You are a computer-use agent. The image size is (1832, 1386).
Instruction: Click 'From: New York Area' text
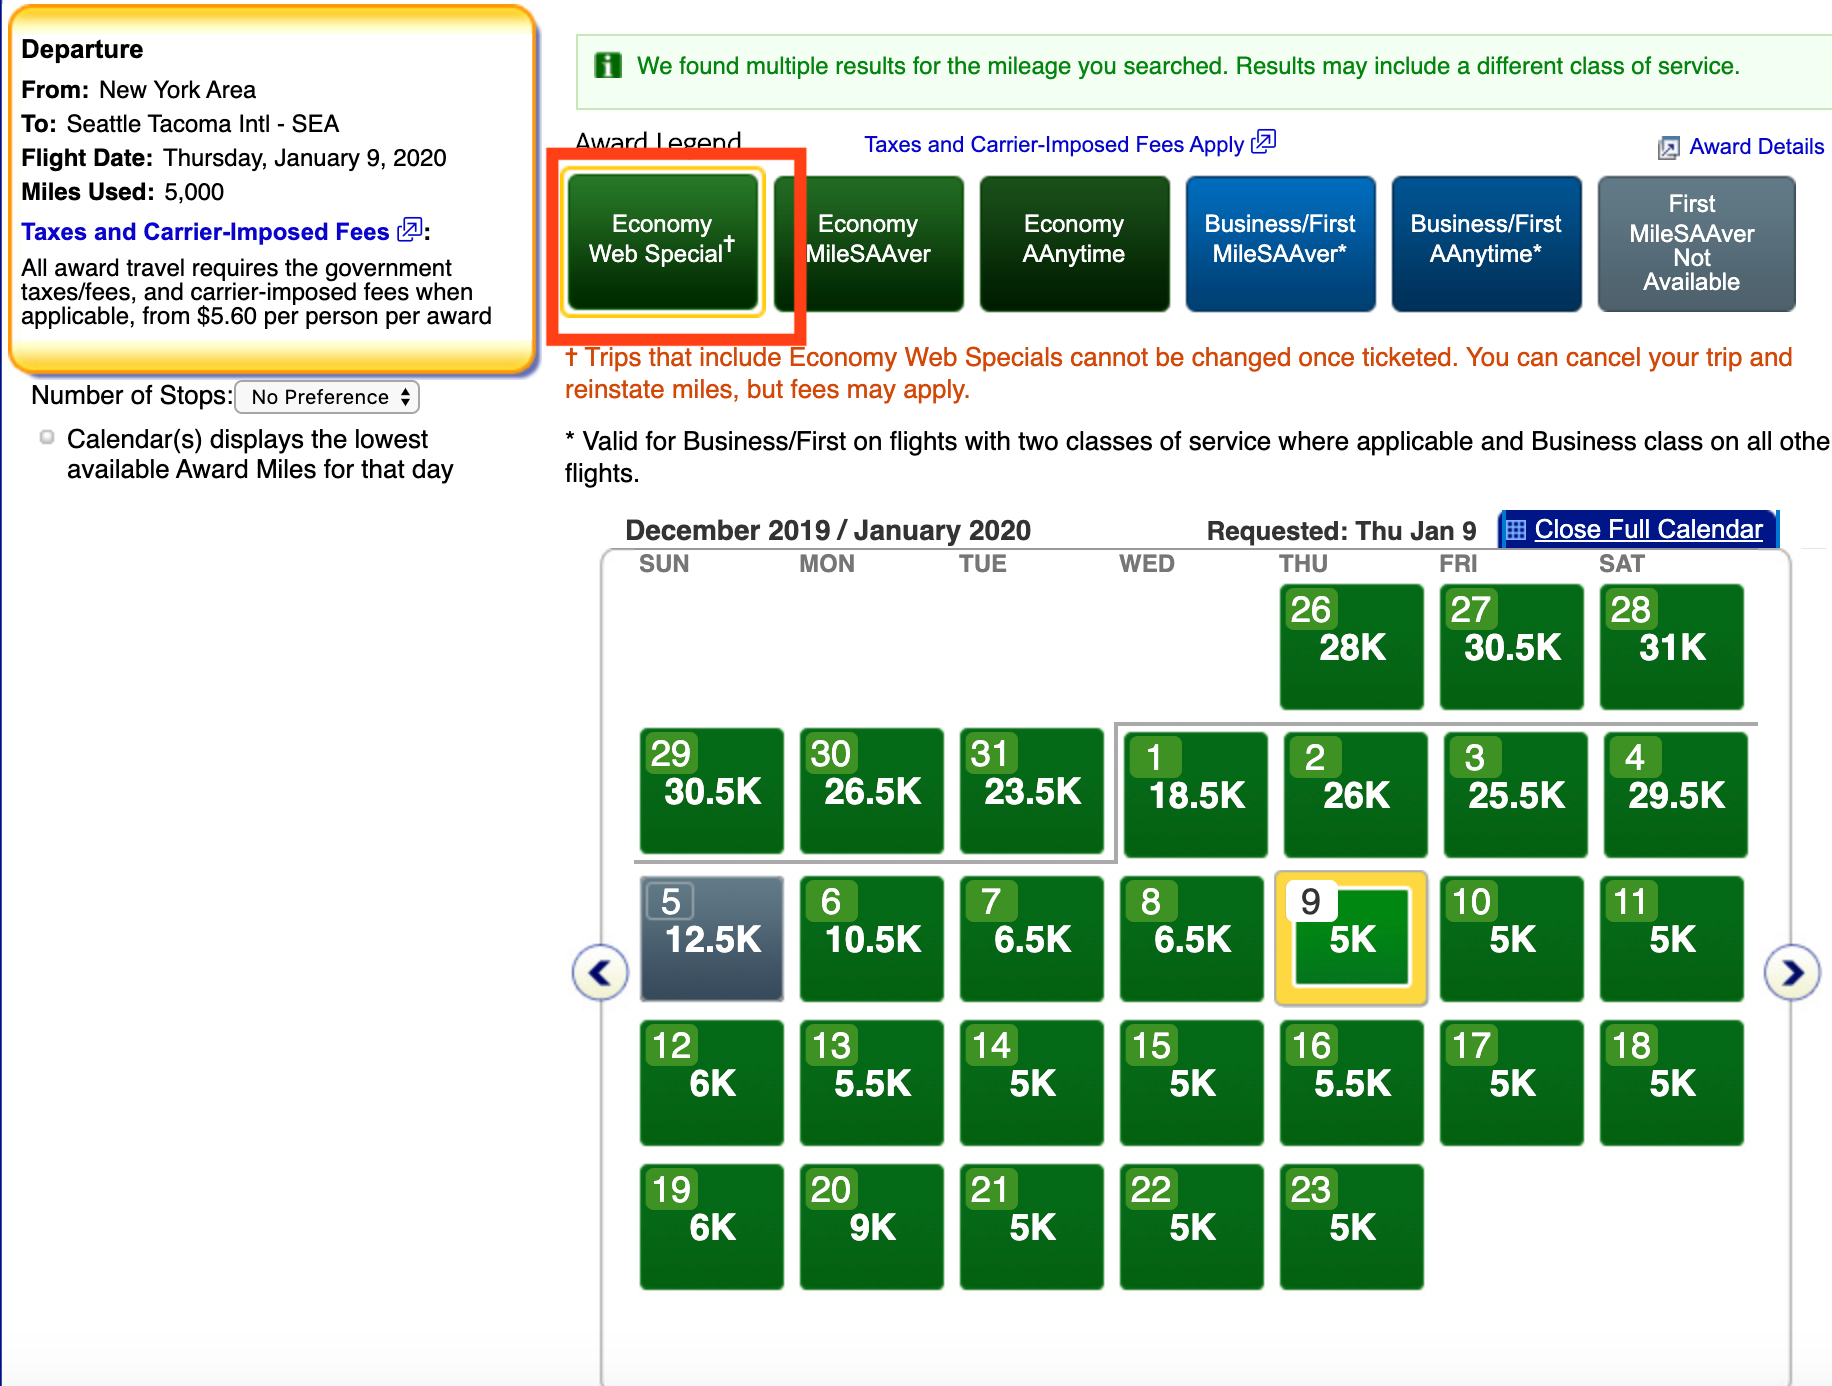click(138, 90)
